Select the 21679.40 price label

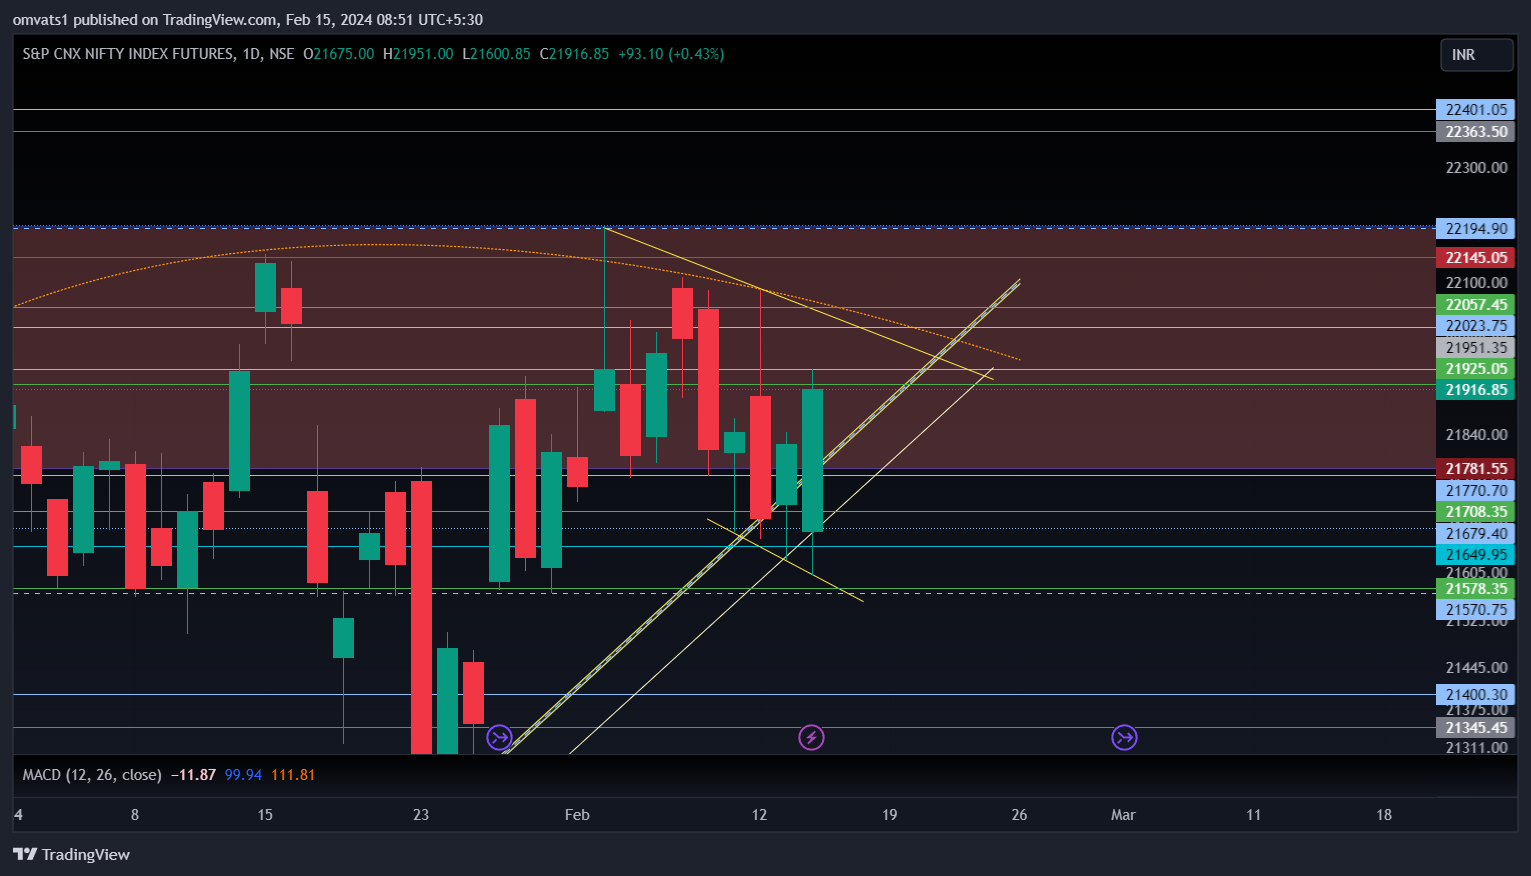coord(1475,534)
